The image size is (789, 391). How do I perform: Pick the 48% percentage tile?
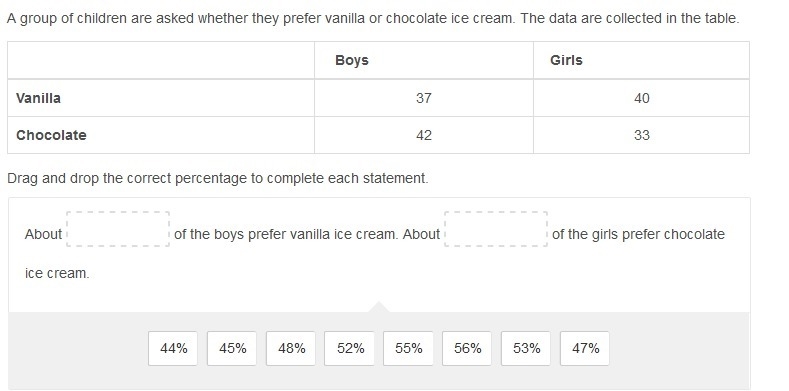pos(291,348)
